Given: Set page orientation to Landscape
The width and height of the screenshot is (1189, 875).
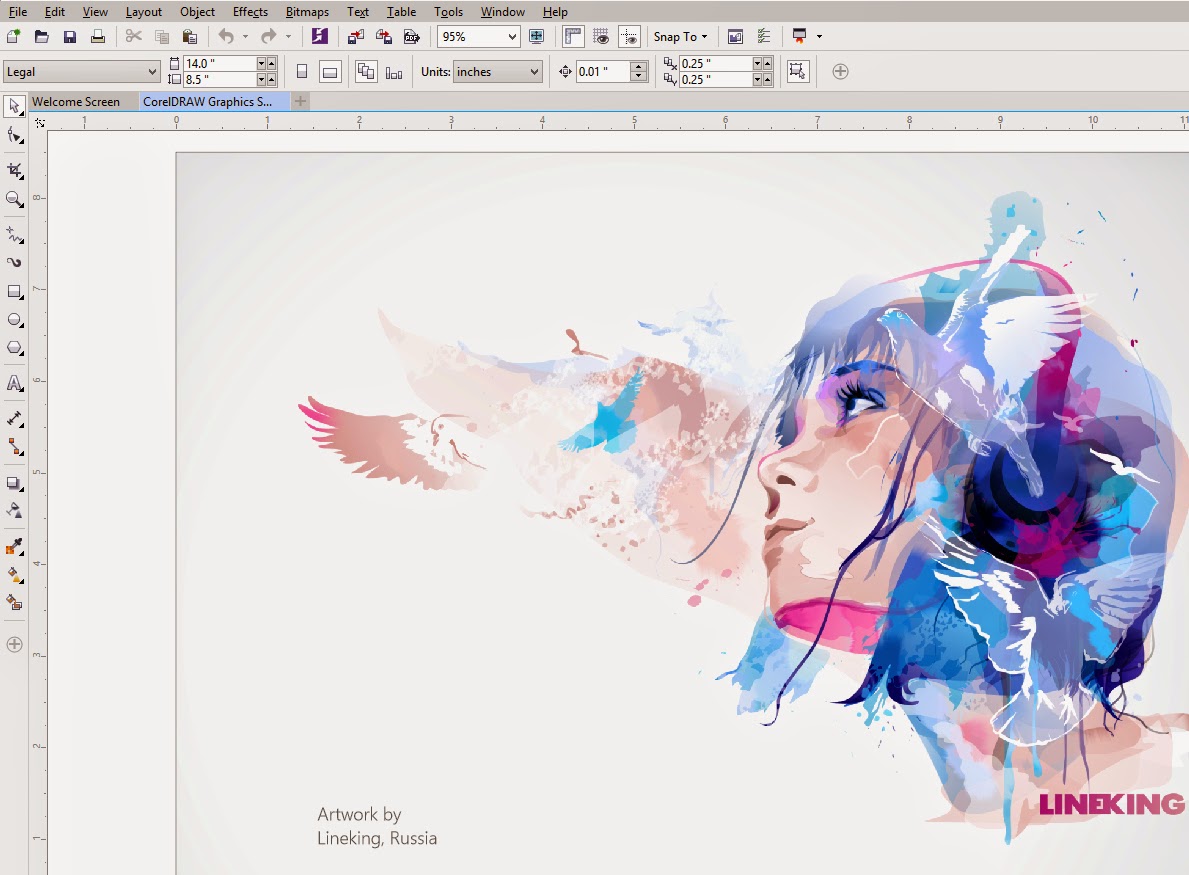Looking at the screenshot, I should point(330,72).
